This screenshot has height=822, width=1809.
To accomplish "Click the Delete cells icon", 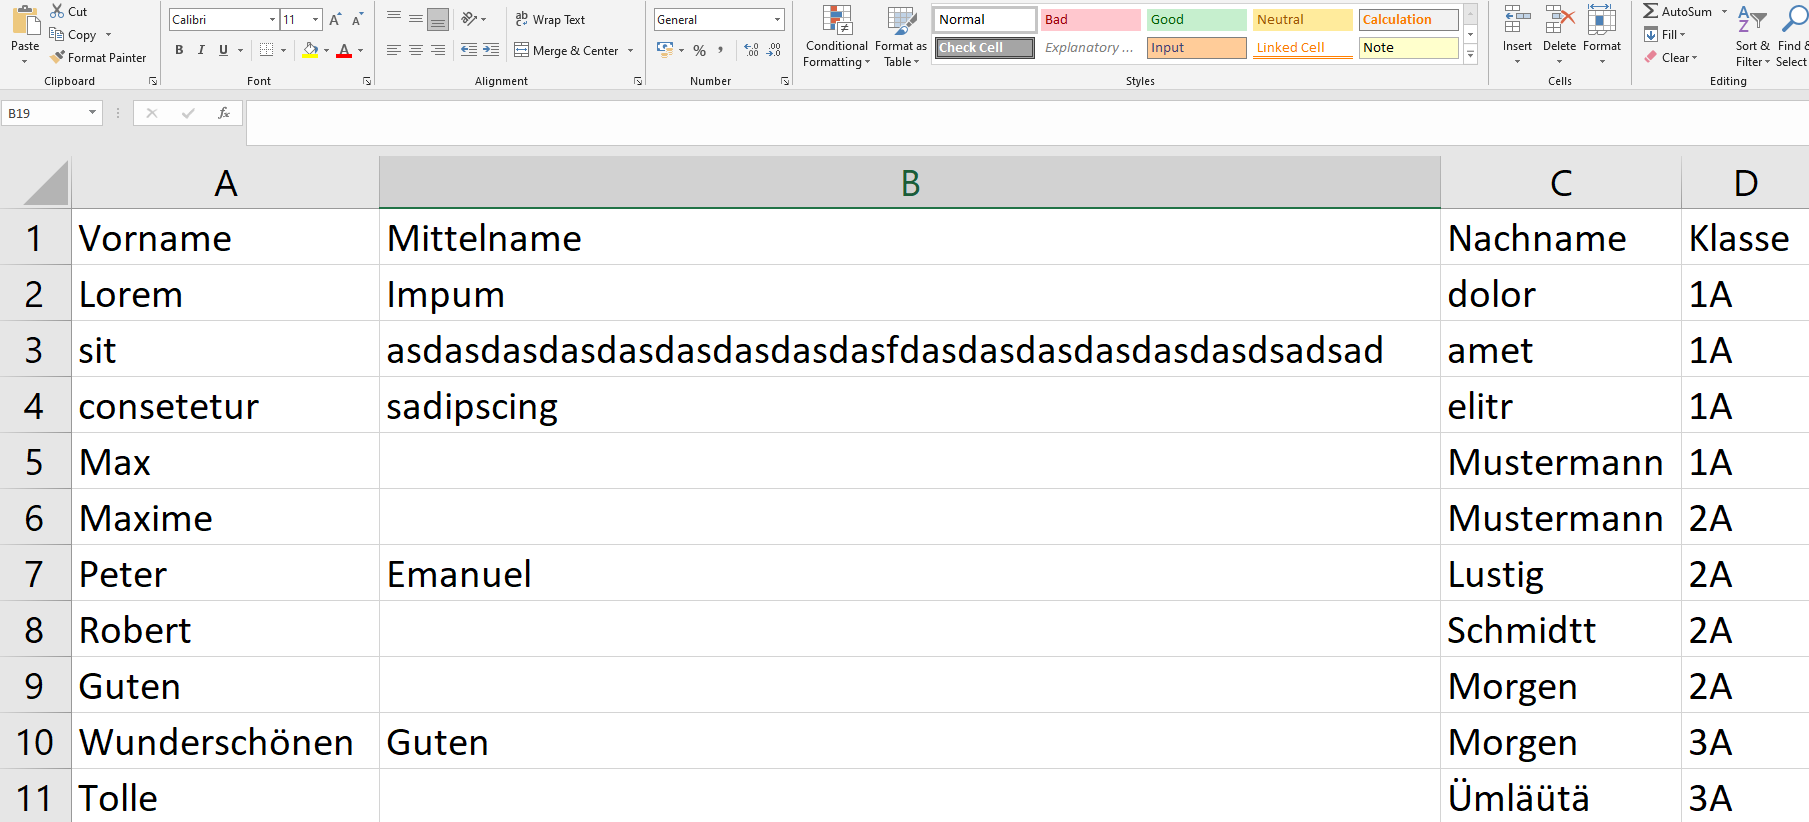I will (x=1559, y=21).
